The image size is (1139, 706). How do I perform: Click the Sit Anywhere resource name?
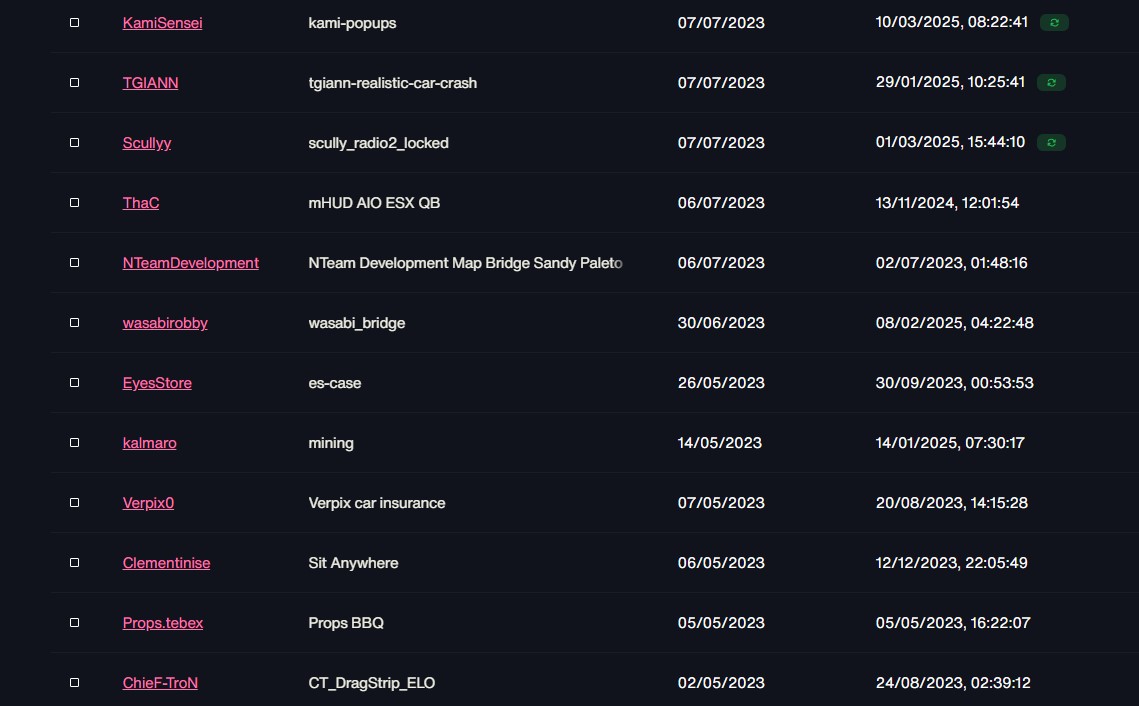pyautogui.click(x=353, y=563)
